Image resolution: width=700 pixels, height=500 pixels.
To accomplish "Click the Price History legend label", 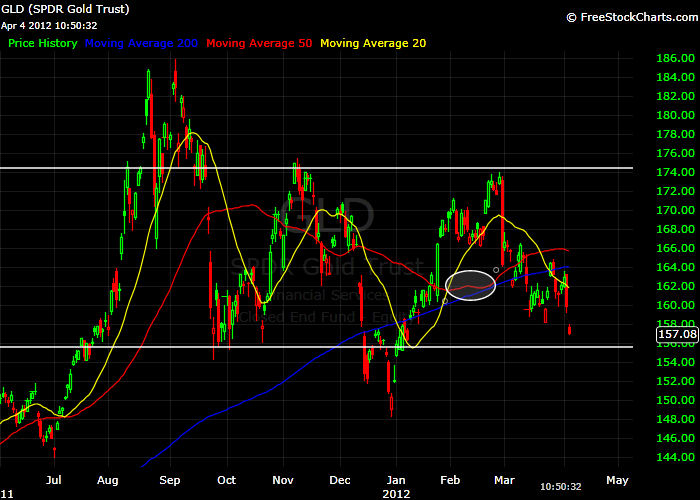I will click(43, 43).
